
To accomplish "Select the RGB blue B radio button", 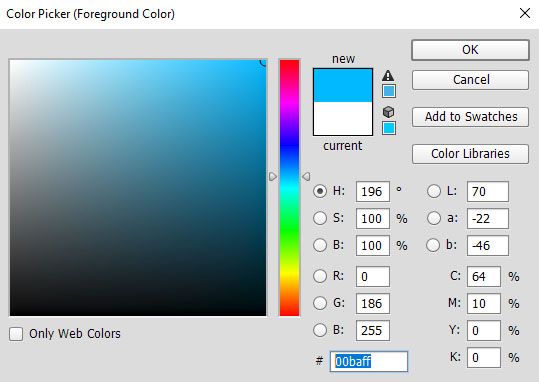I will (320, 330).
